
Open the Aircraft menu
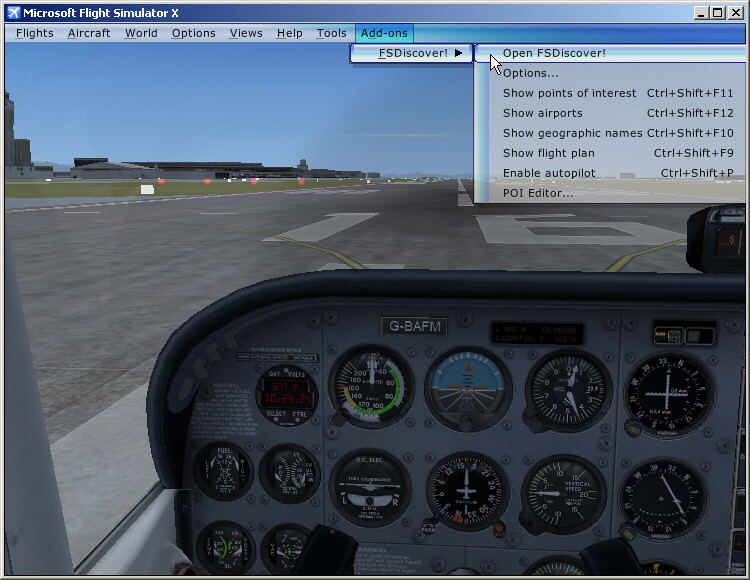[x=89, y=33]
